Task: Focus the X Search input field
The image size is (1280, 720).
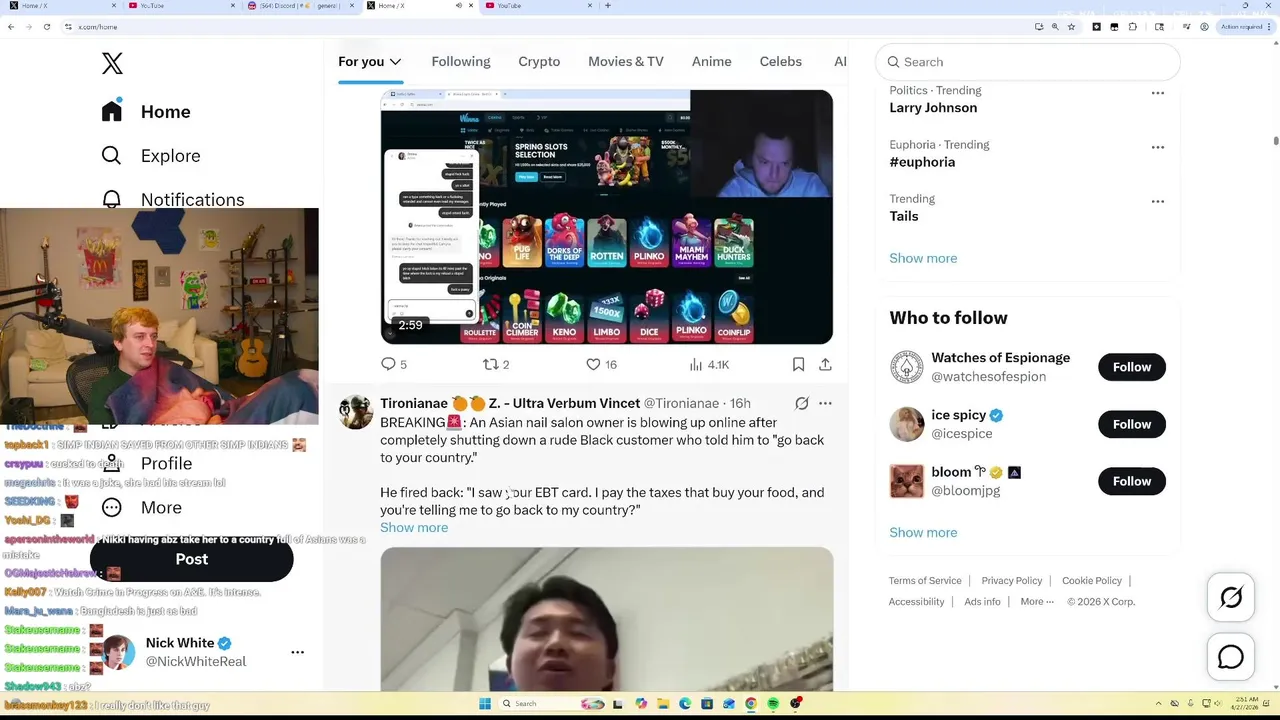Action: click(1028, 62)
